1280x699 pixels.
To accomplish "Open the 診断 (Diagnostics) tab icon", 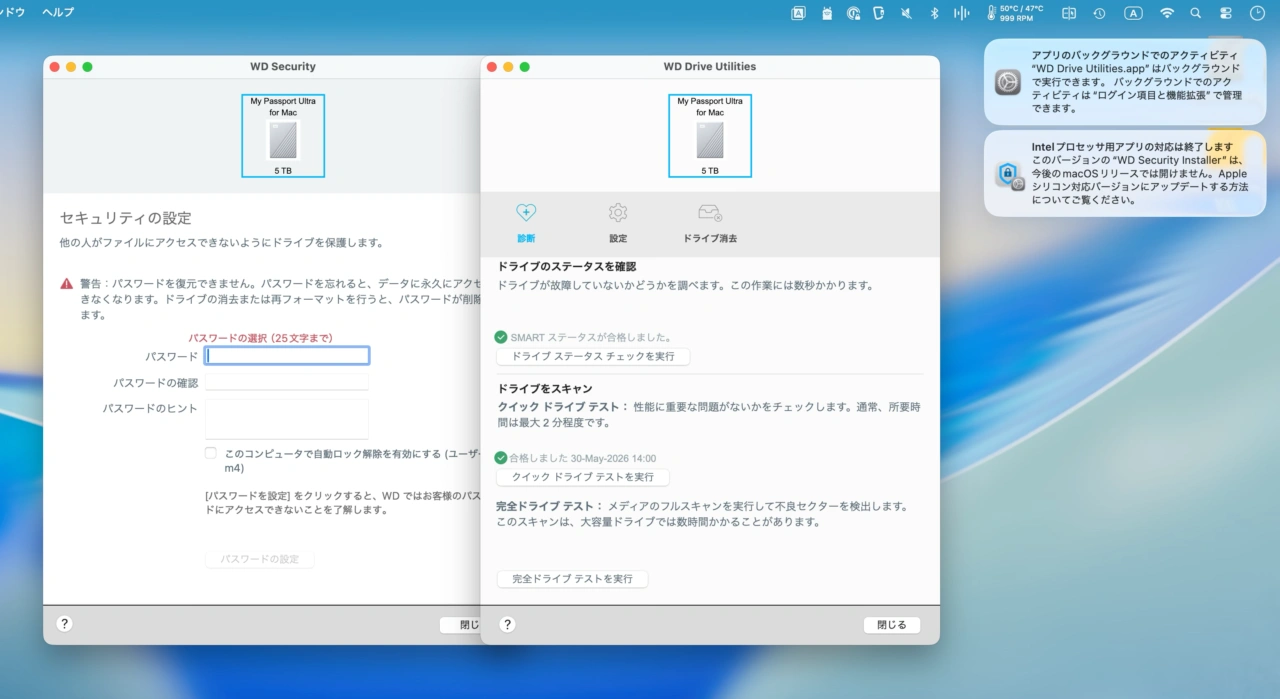I will tap(526, 213).
